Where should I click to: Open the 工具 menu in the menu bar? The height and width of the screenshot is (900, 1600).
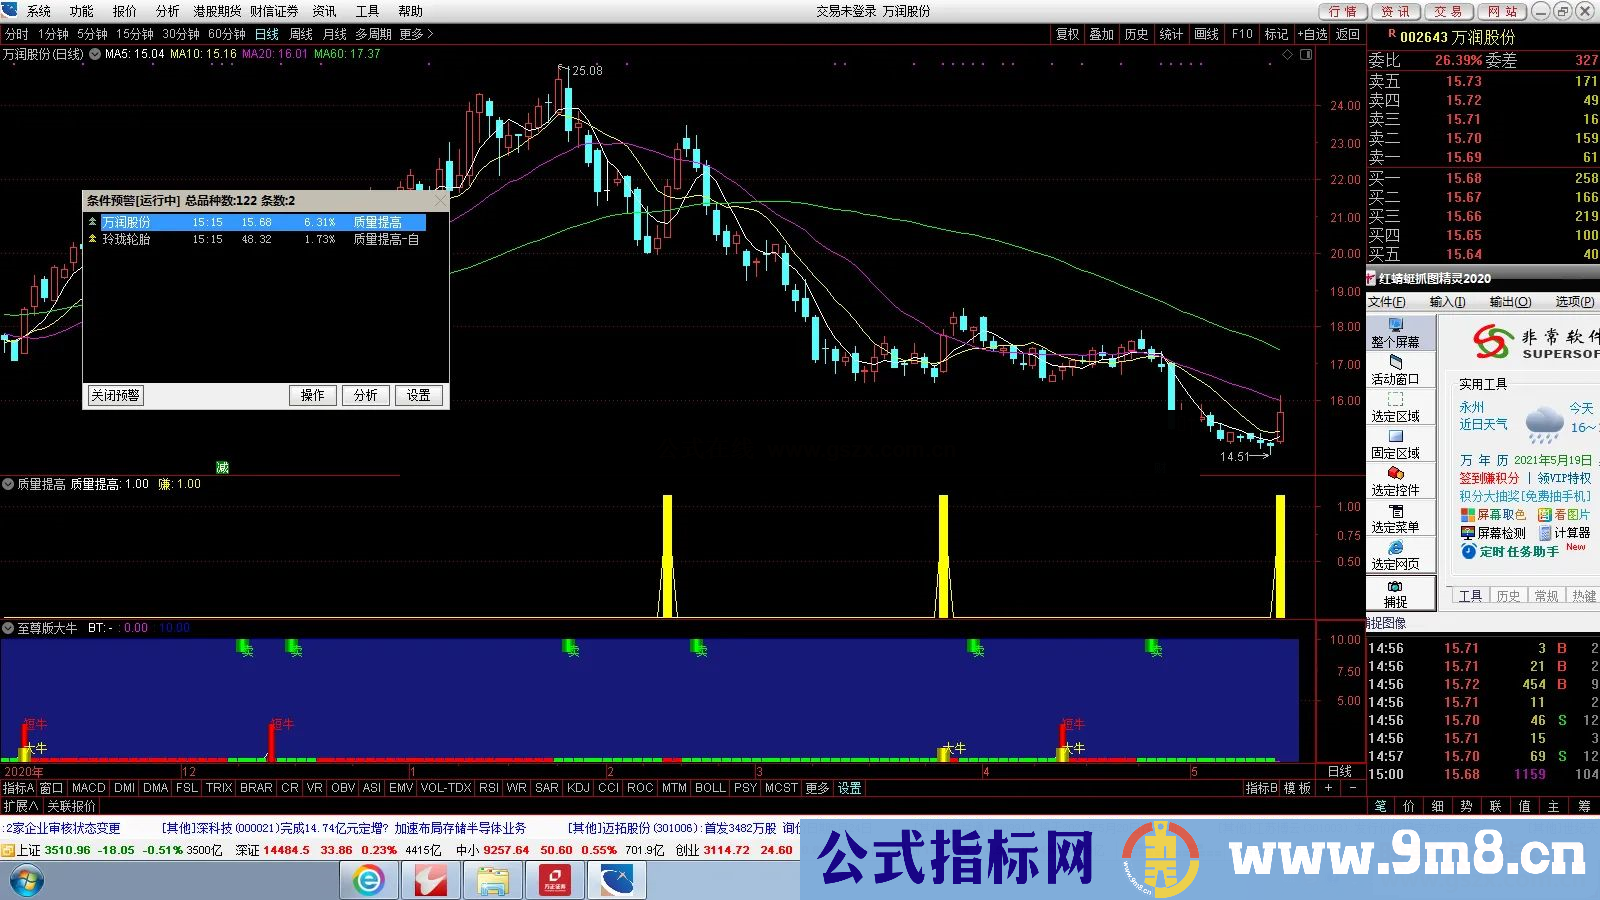(x=366, y=12)
